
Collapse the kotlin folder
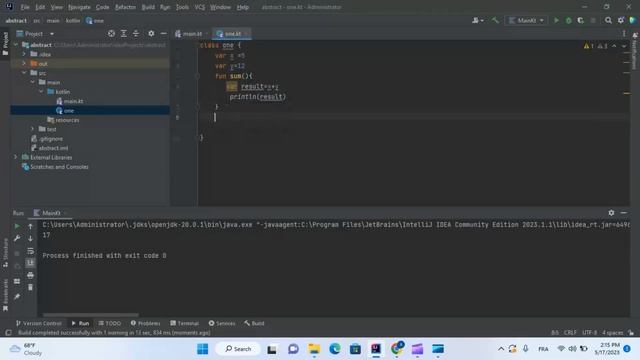[41, 91]
